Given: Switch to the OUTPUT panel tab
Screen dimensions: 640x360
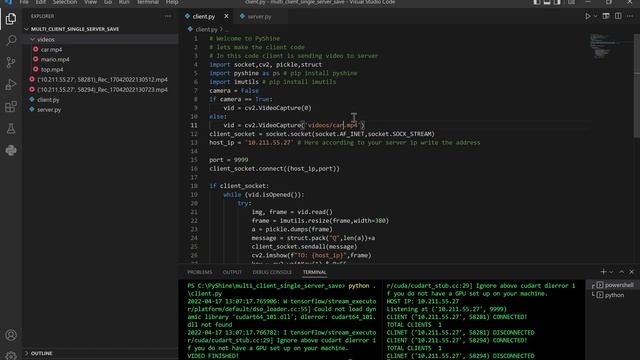Looking at the screenshot, I should (232, 272).
